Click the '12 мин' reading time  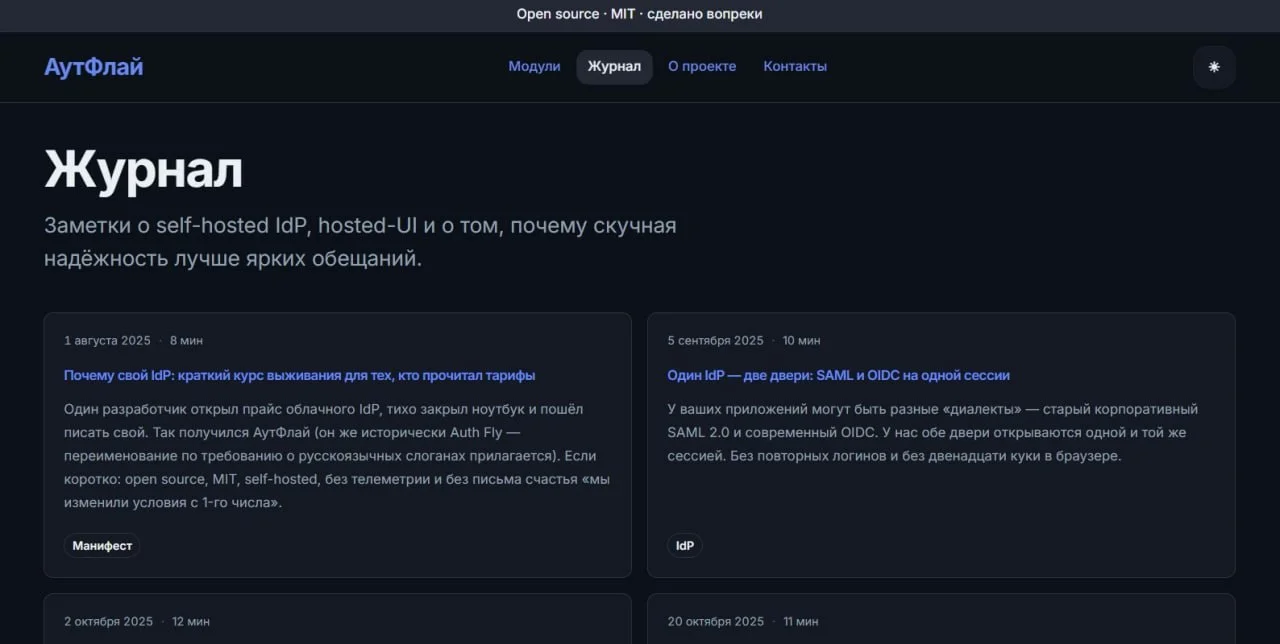click(x=191, y=622)
